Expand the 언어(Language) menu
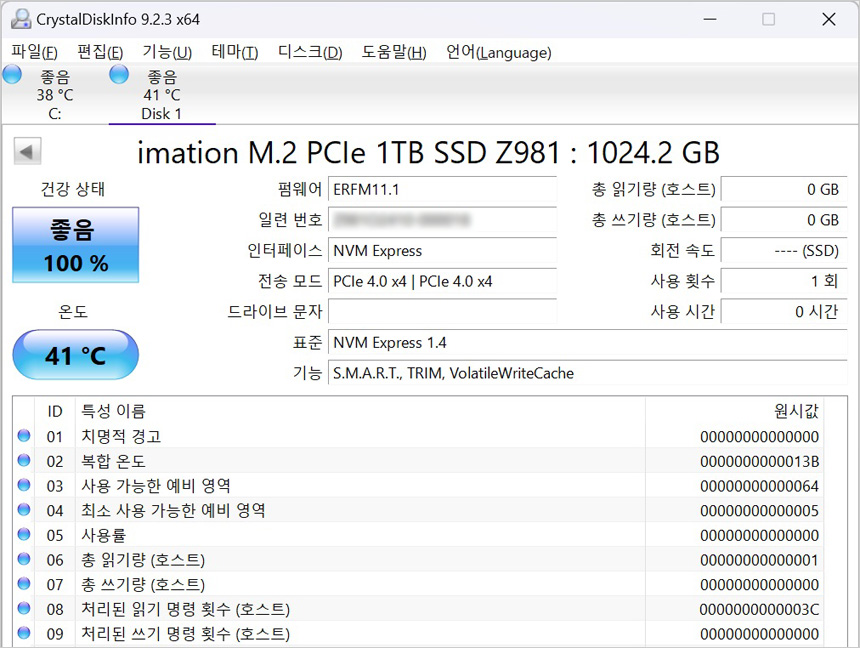Screen dimensions: 860x648 pyautogui.click(x=498, y=52)
